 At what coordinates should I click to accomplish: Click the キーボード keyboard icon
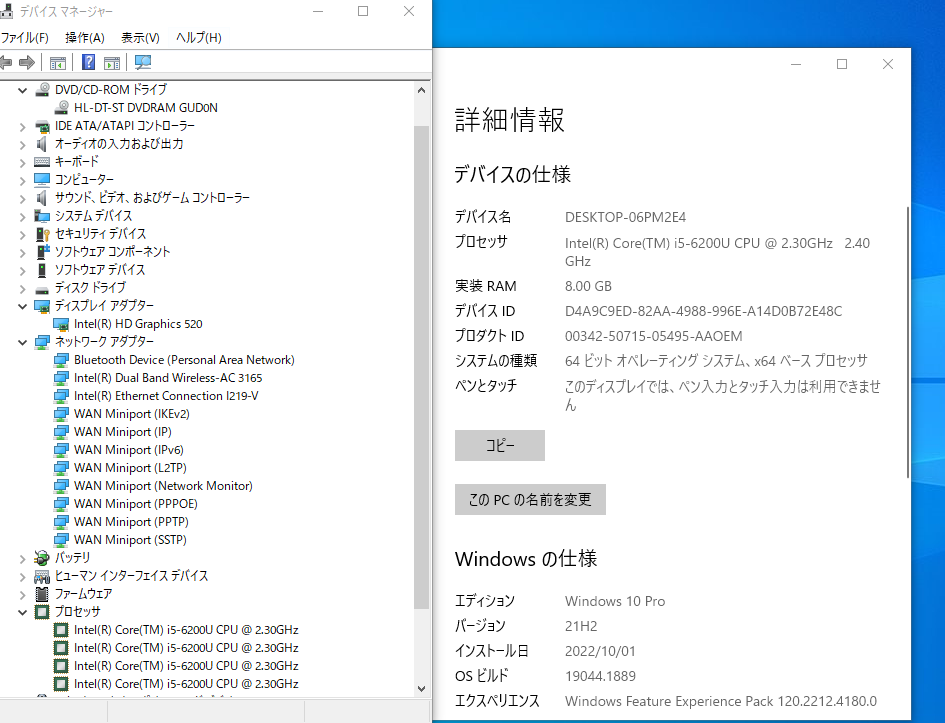coord(42,161)
